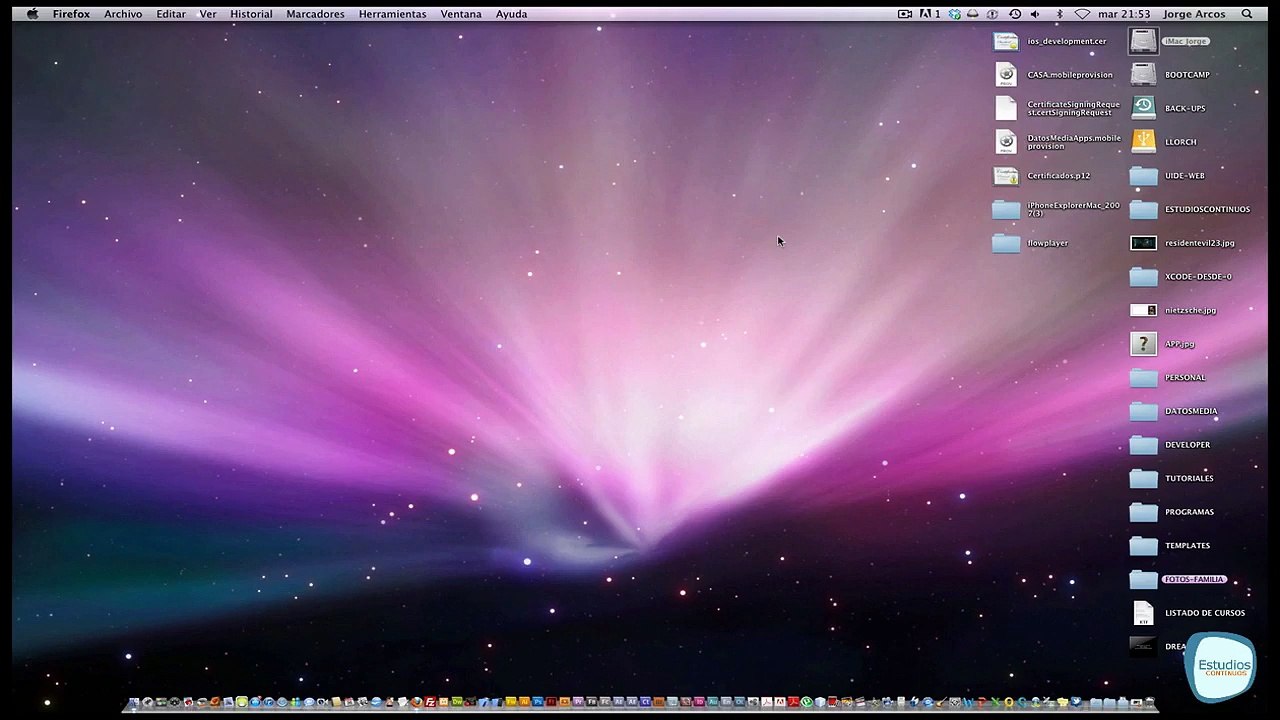The image size is (1280, 720).
Task: Open the volume control in menu bar
Action: click(1036, 14)
